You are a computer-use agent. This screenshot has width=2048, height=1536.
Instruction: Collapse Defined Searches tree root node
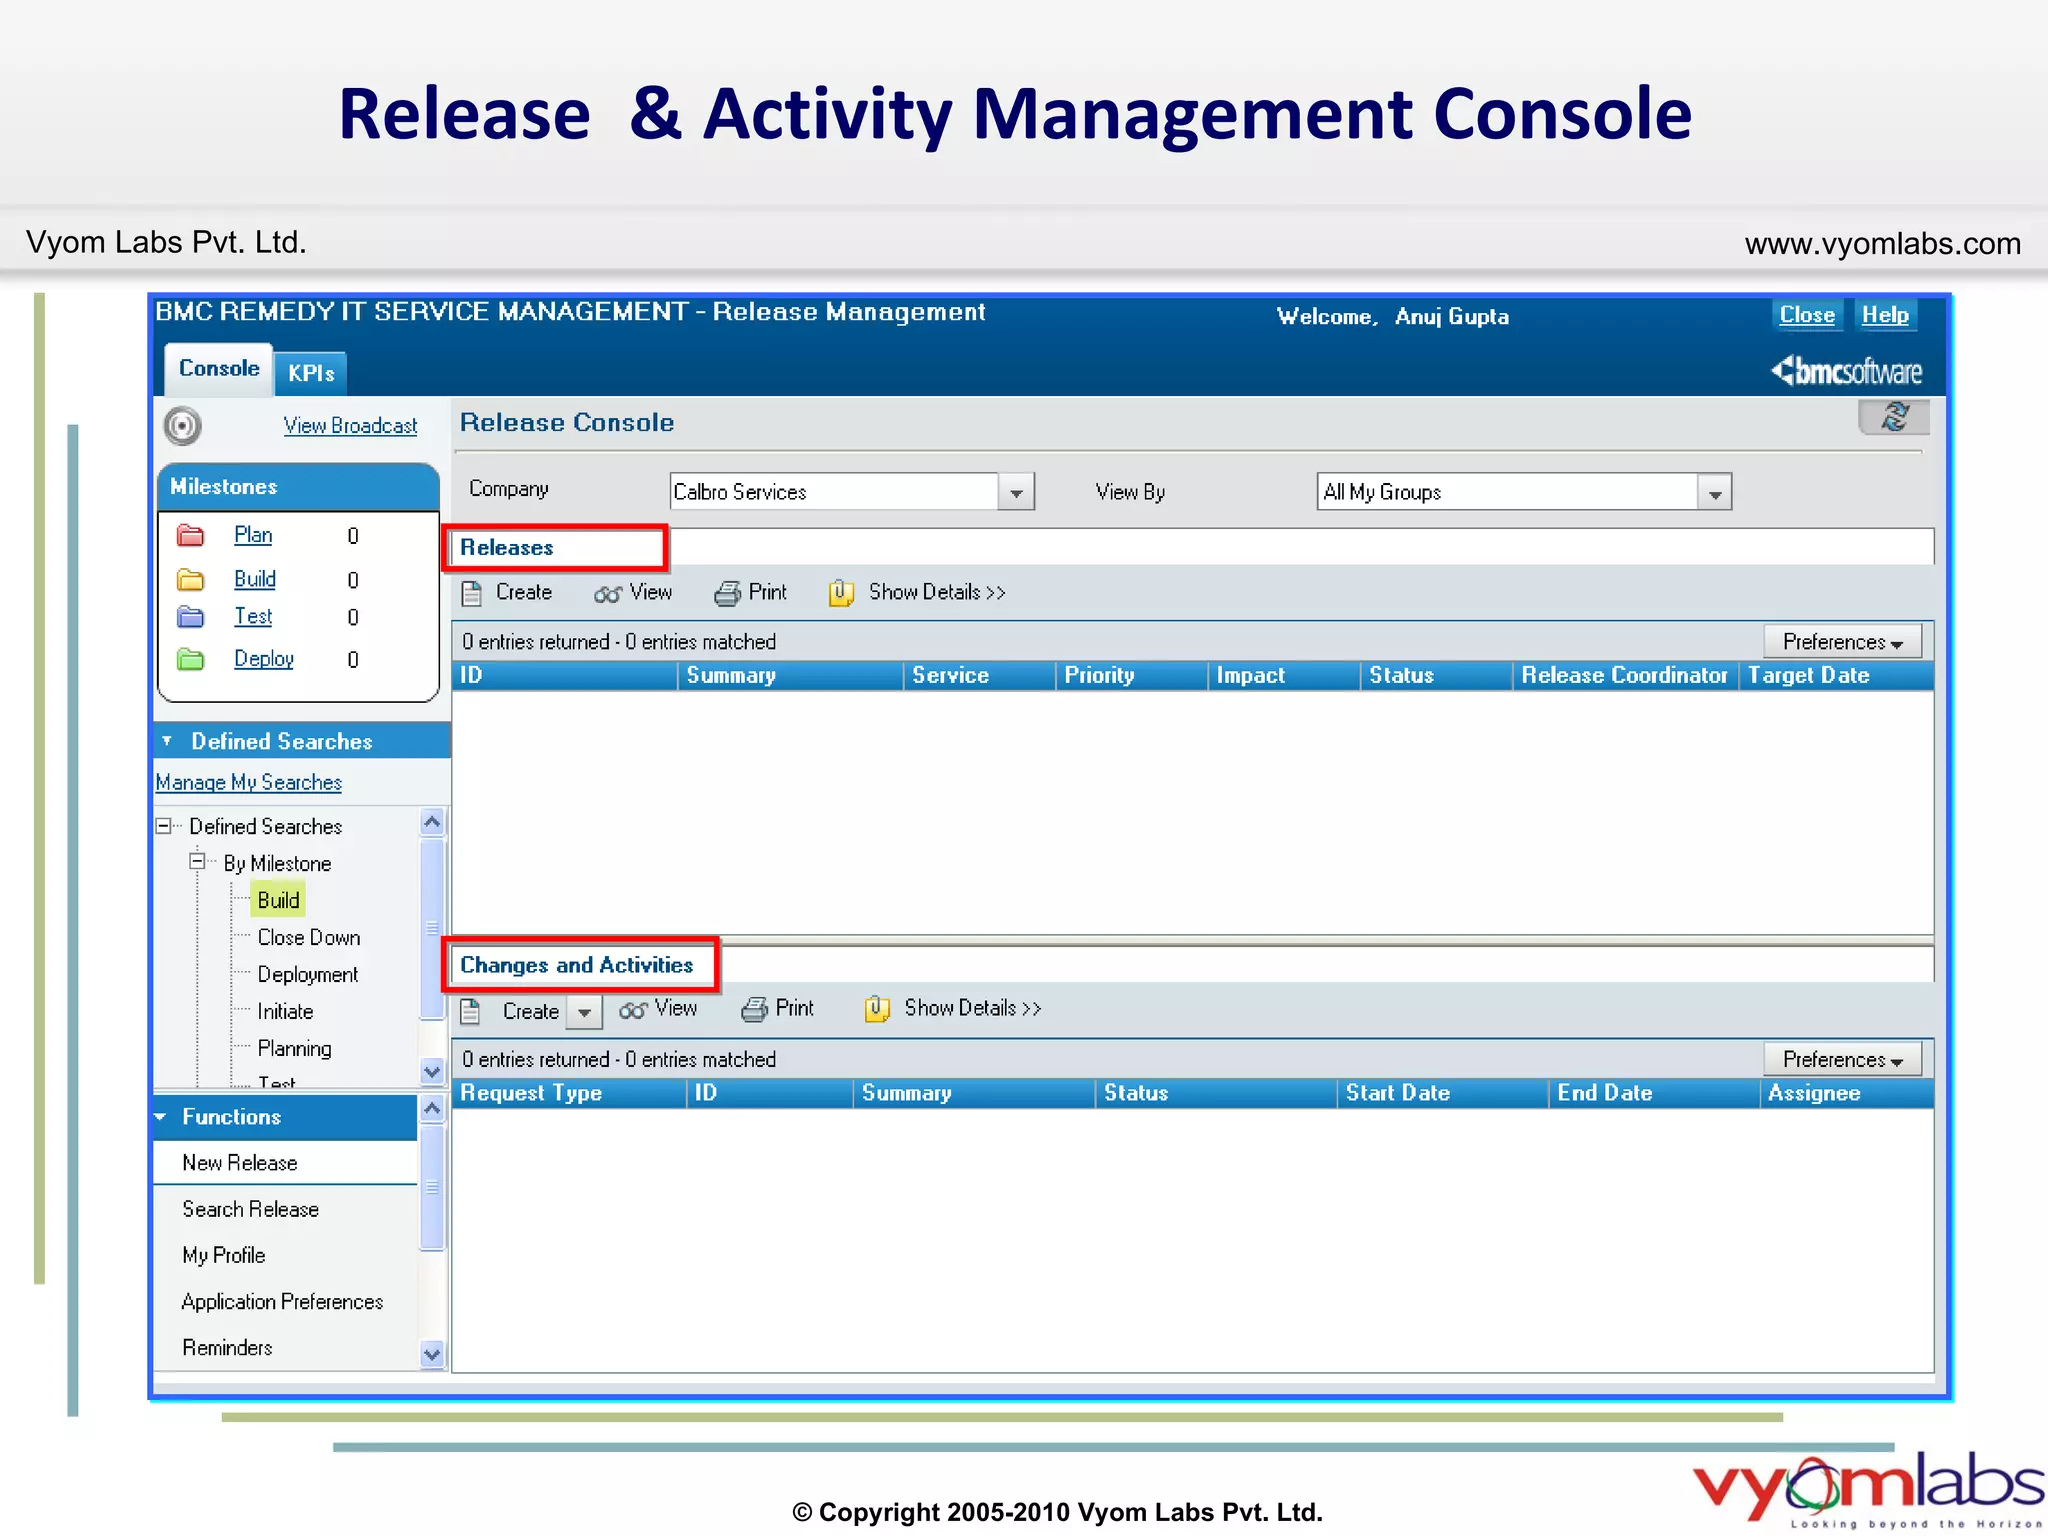[x=163, y=826]
